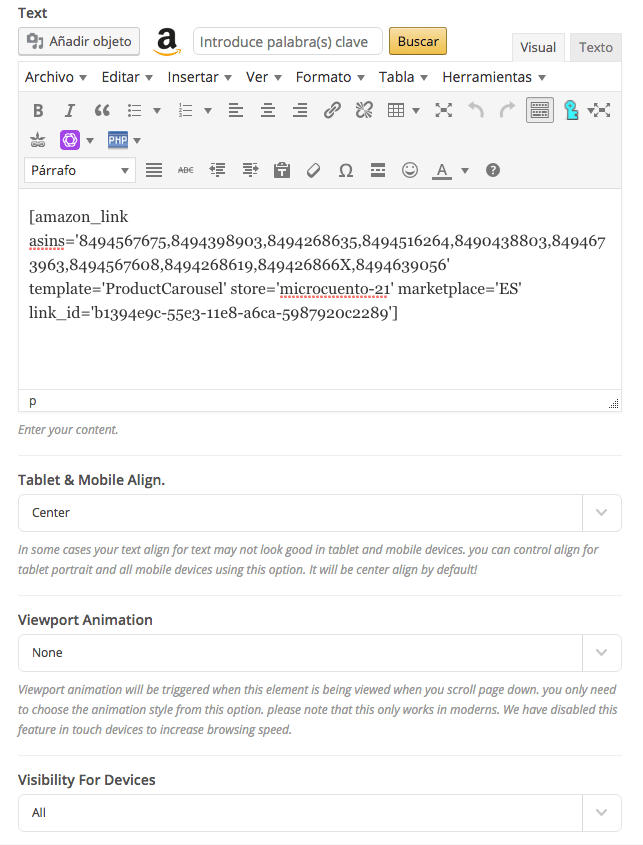This screenshot has height=845, width=643.
Task: Click inside the amazon_link shortcode text area
Action: click(x=320, y=288)
